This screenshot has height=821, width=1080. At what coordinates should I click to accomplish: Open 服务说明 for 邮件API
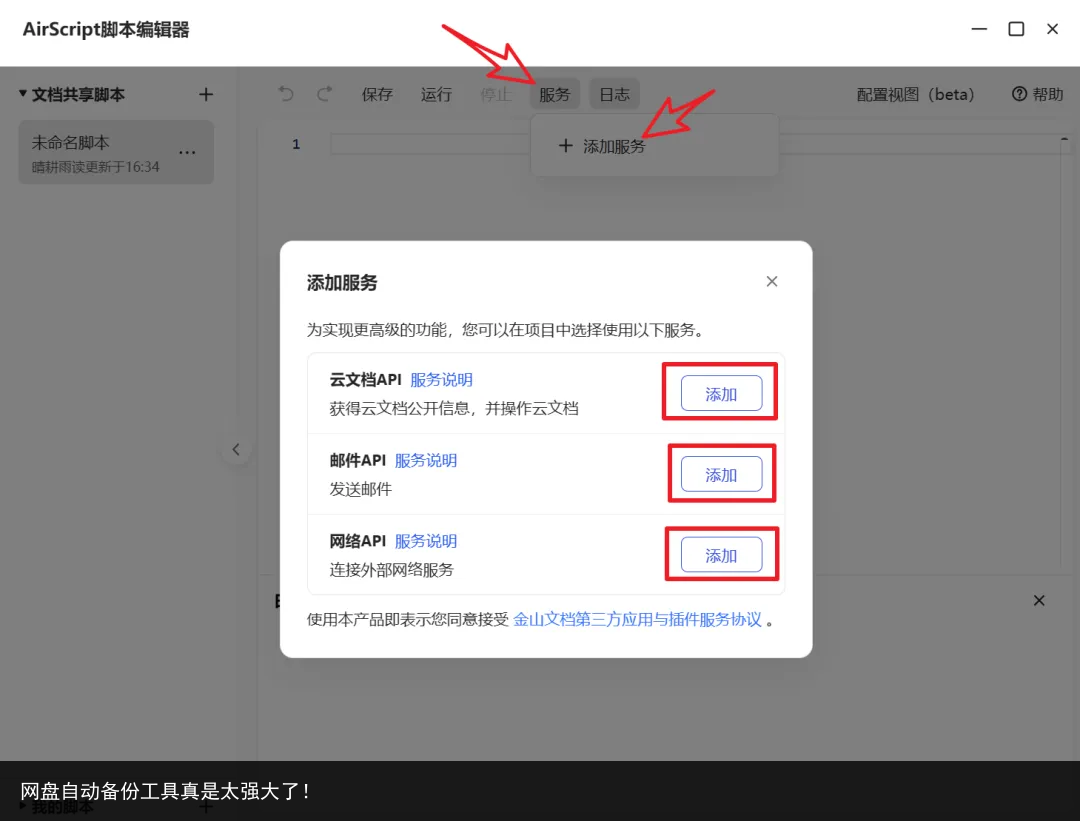point(426,460)
